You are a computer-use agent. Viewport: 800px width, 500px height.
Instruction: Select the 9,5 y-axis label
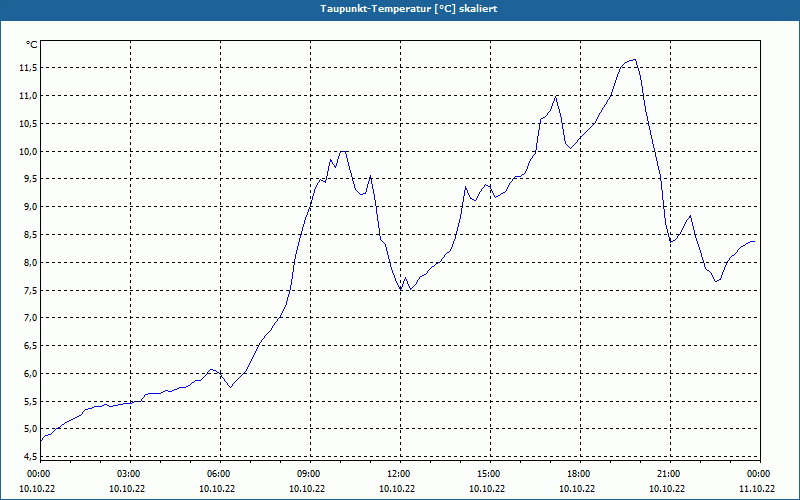(x=30, y=179)
